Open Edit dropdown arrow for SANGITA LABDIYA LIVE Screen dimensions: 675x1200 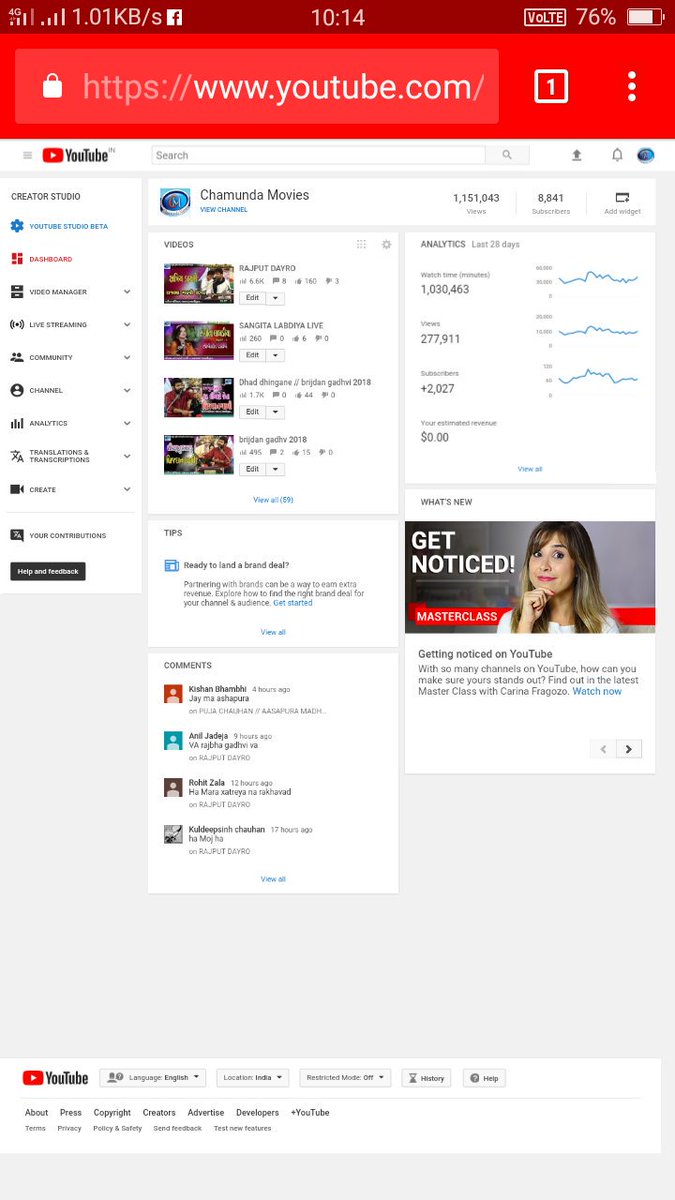click(275, 355)
